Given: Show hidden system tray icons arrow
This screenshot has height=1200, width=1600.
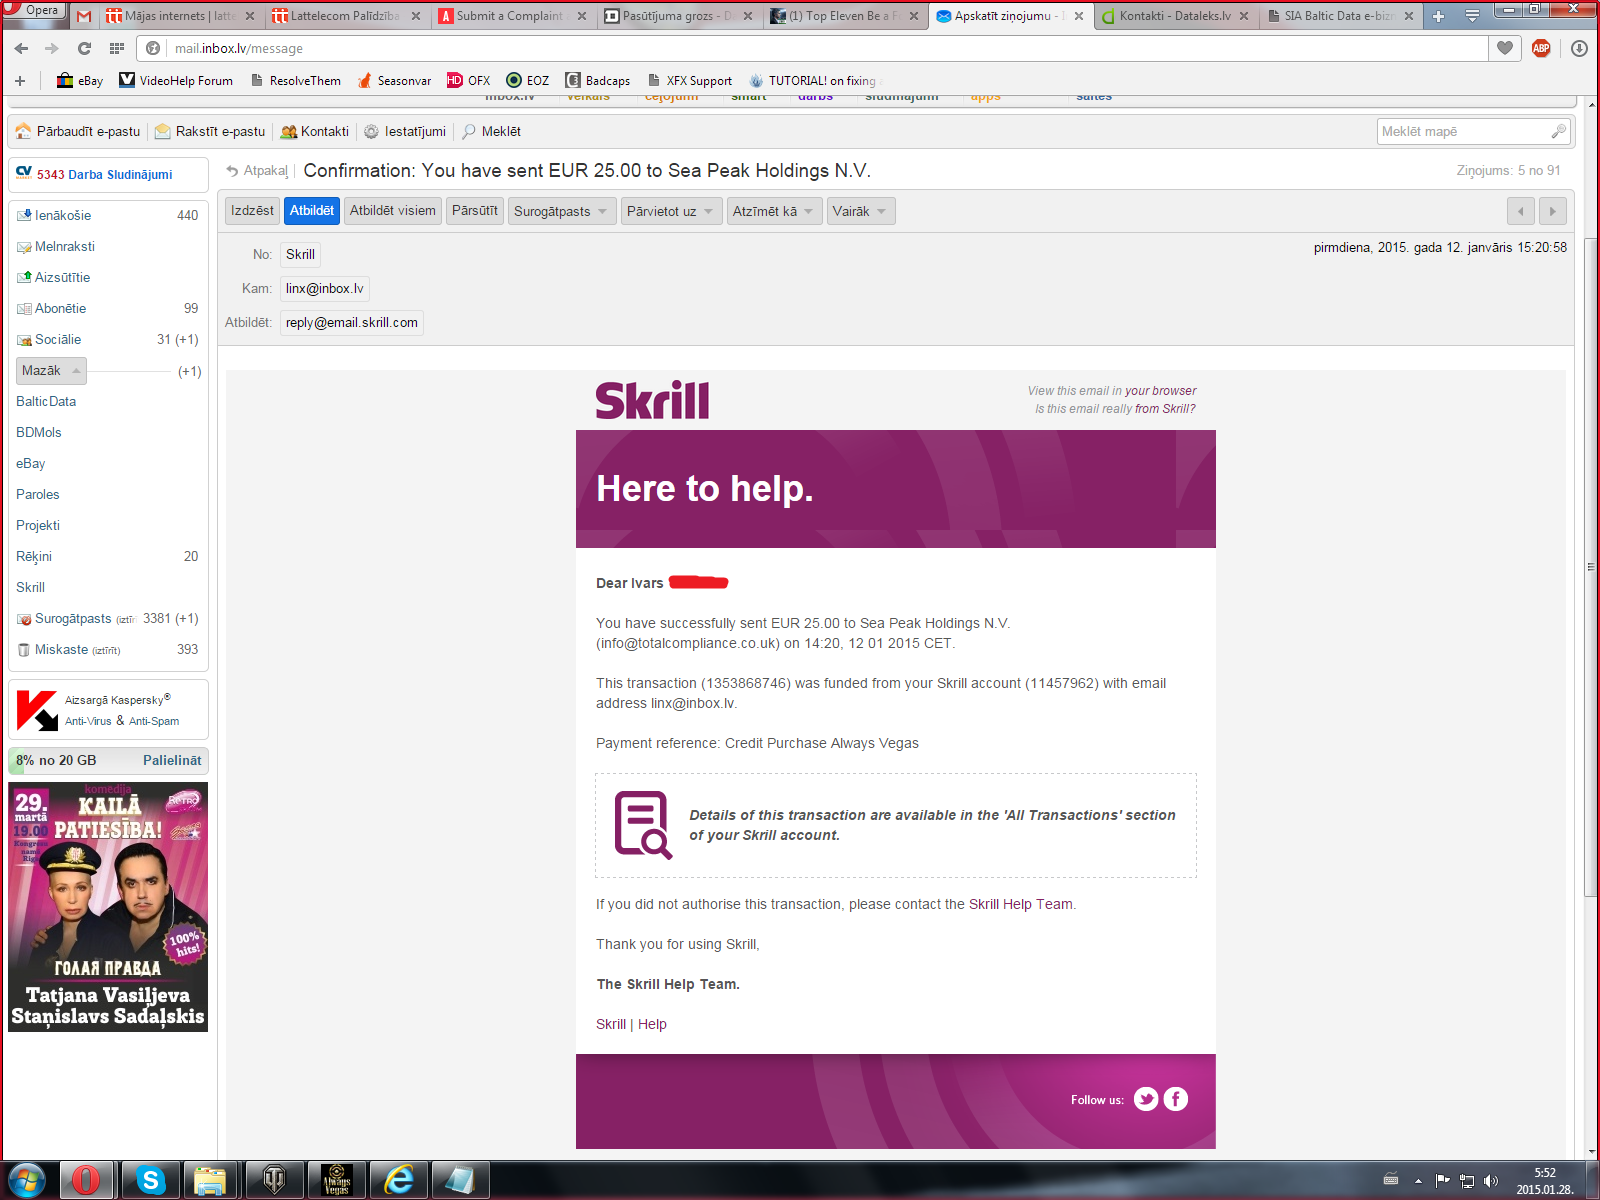Looking at the screenshot, I should pyautogui.click(x=1418, y=1181).
